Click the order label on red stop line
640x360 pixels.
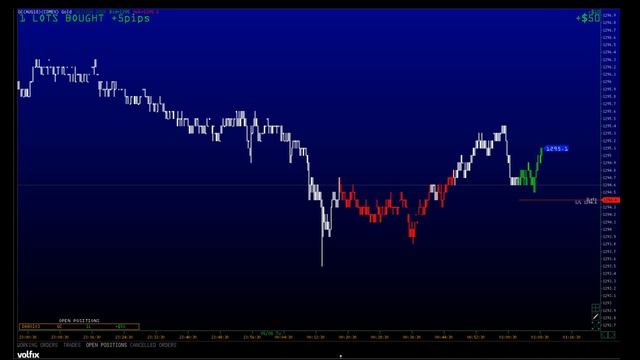(586, 201)
